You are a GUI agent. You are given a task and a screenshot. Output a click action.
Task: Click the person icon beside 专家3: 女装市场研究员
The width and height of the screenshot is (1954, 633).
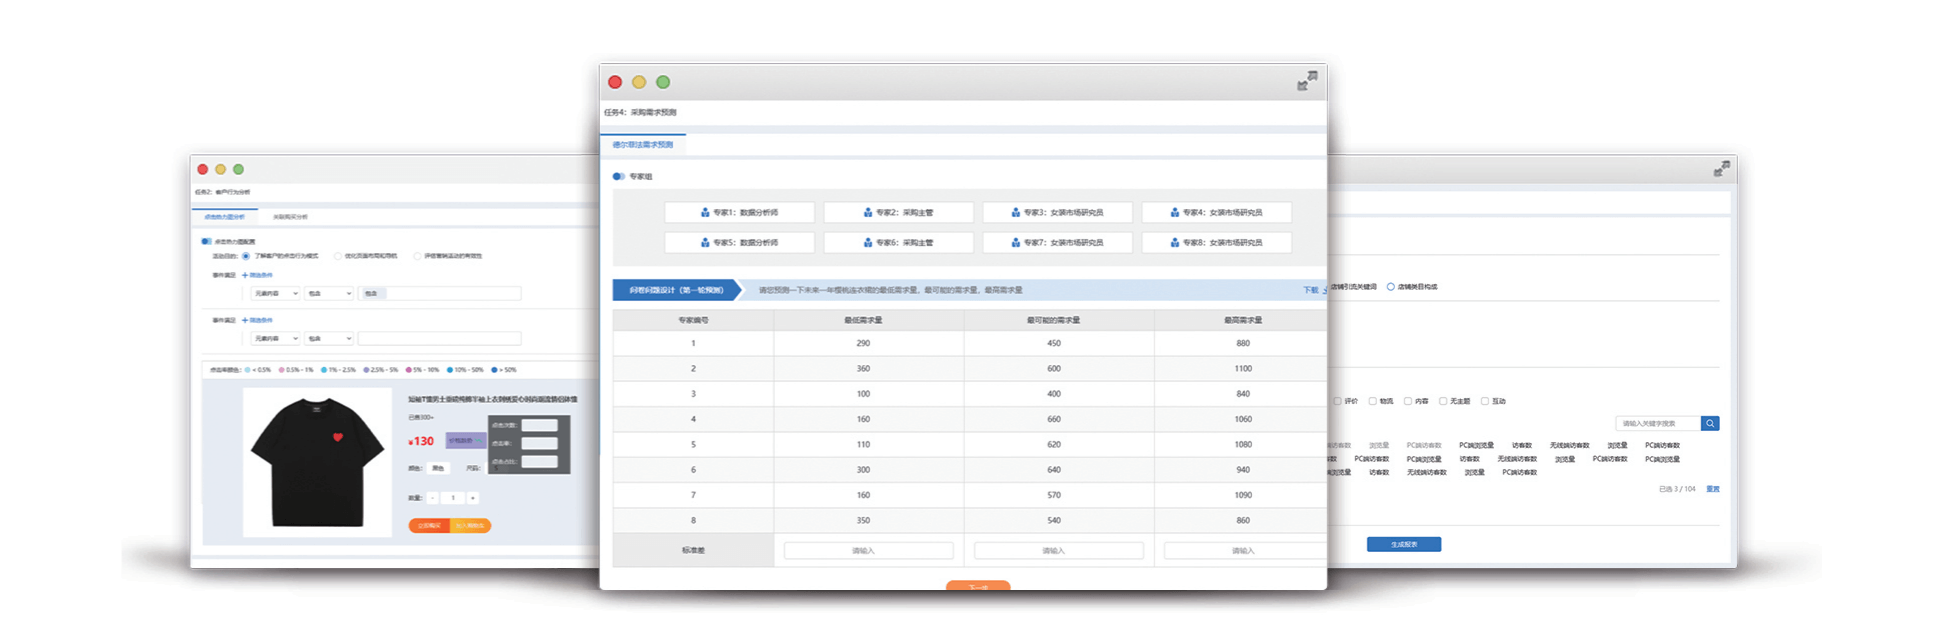1016,213
